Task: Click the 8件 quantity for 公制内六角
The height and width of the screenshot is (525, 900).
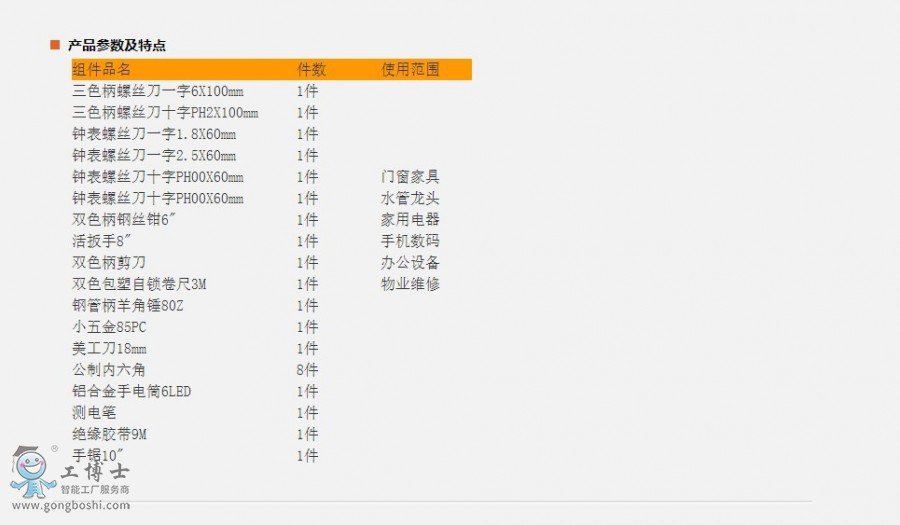Action: 307,370
